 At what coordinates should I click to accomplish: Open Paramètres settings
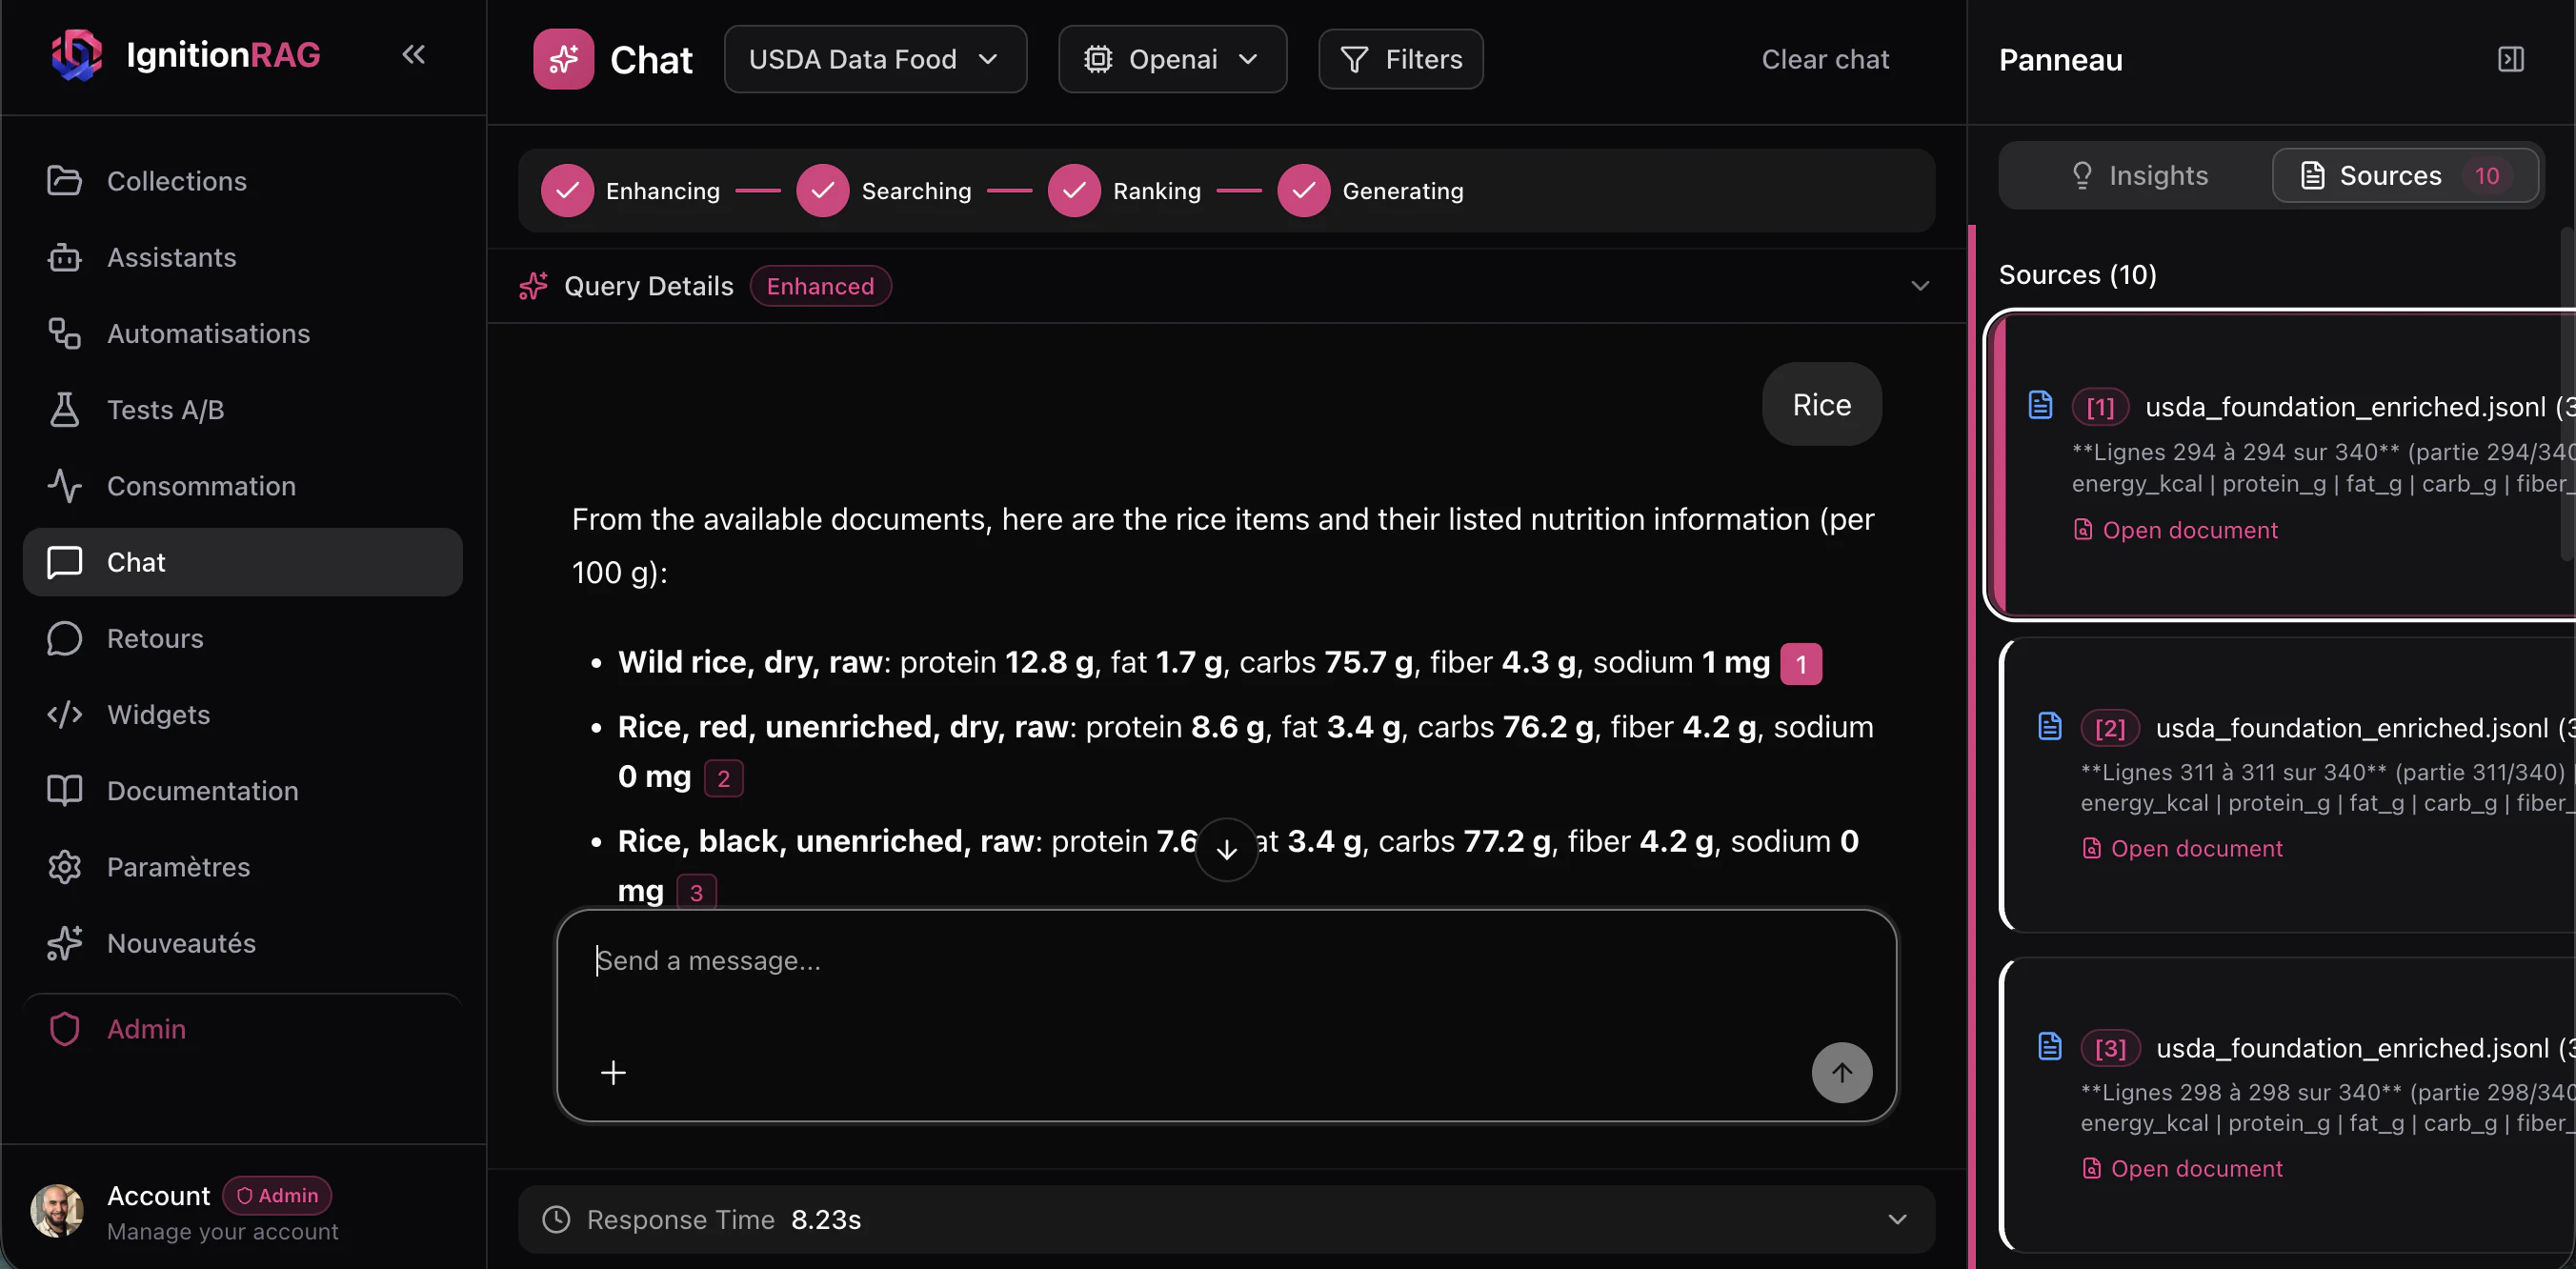tap(178, 867)
